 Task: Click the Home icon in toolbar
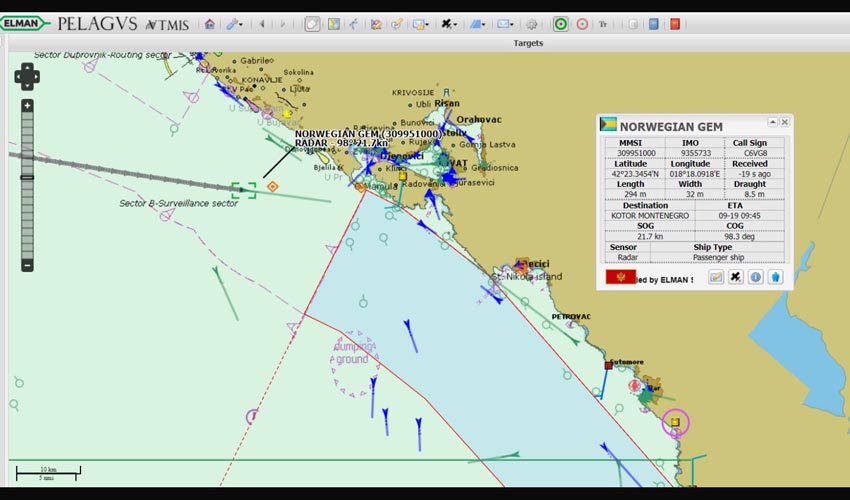click(x=209, y=24)
